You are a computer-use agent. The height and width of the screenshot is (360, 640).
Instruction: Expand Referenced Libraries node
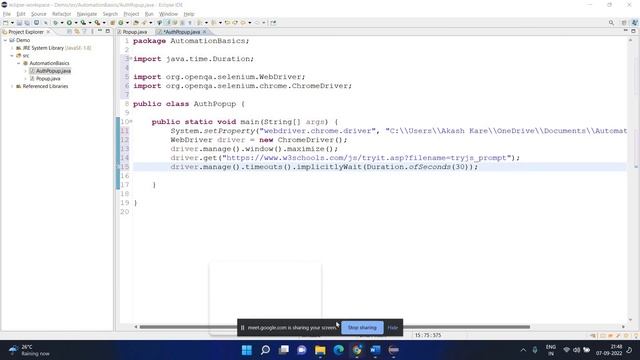[x=12, y=86]
